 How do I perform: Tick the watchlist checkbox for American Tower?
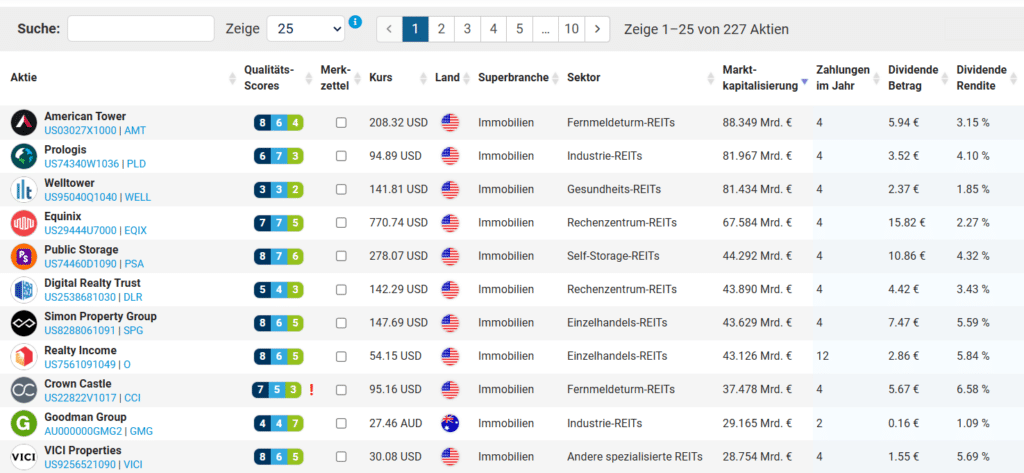341,123
